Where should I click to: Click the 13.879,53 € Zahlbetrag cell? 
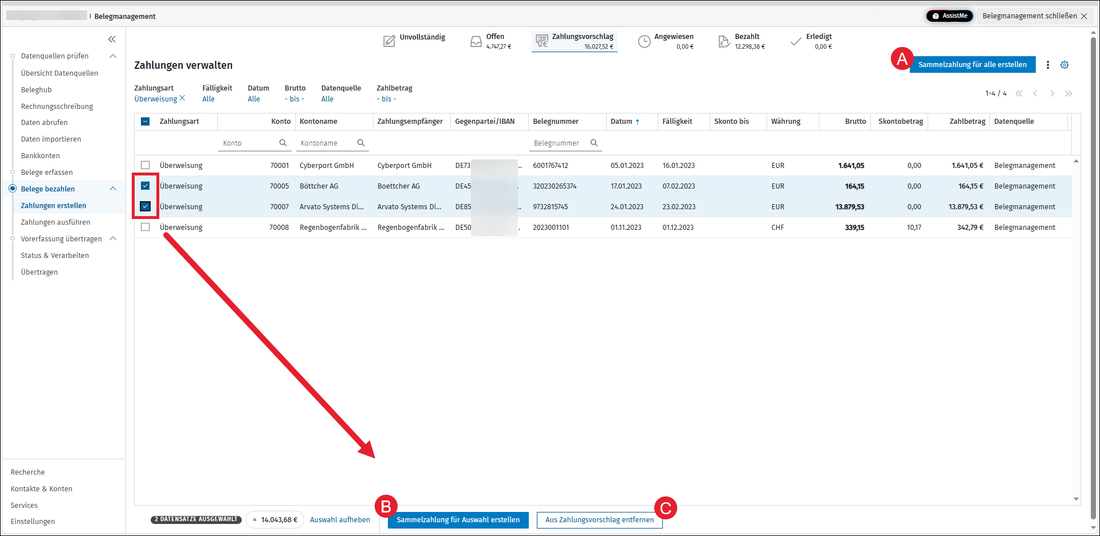pos(966,206)
